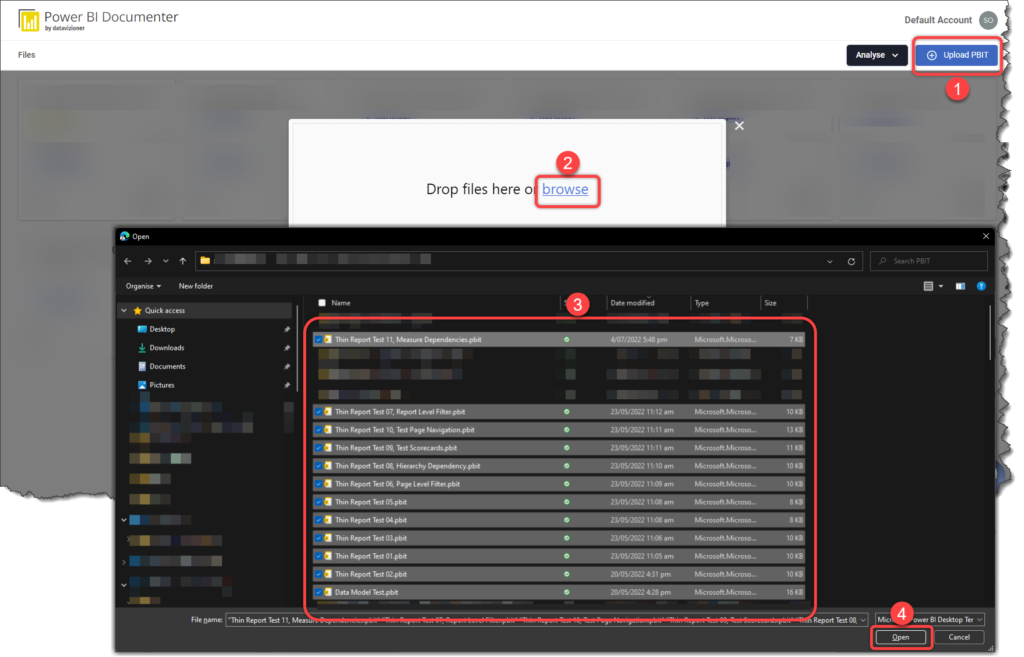This screenshot has height=657, width=1024.
Task: Expand the File name history dropdown
Action: [x=863, y=620]
